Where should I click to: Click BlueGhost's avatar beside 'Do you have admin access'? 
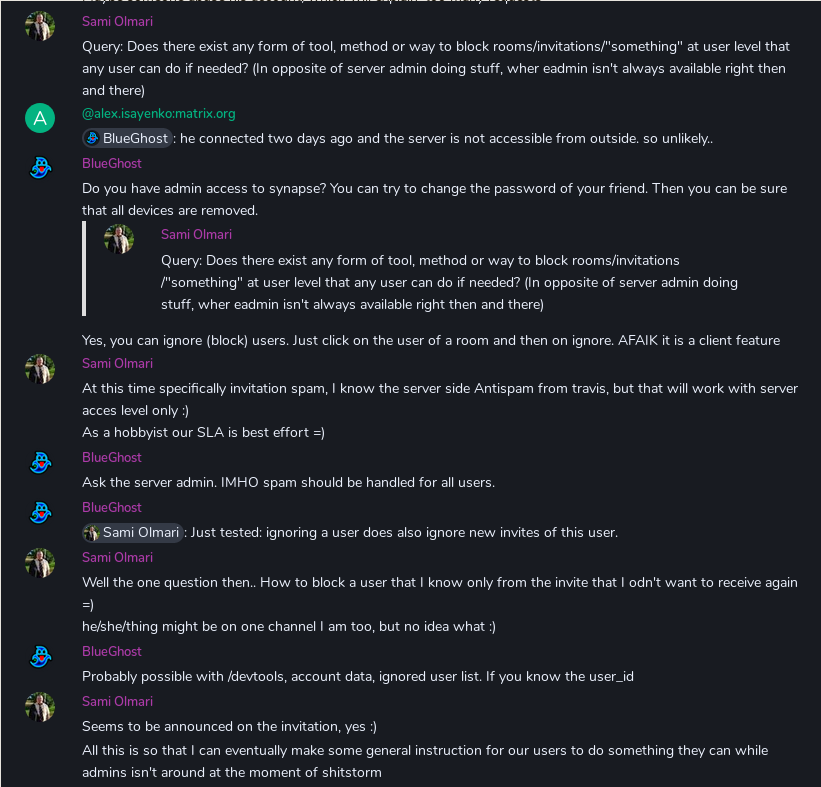point(39,169)
